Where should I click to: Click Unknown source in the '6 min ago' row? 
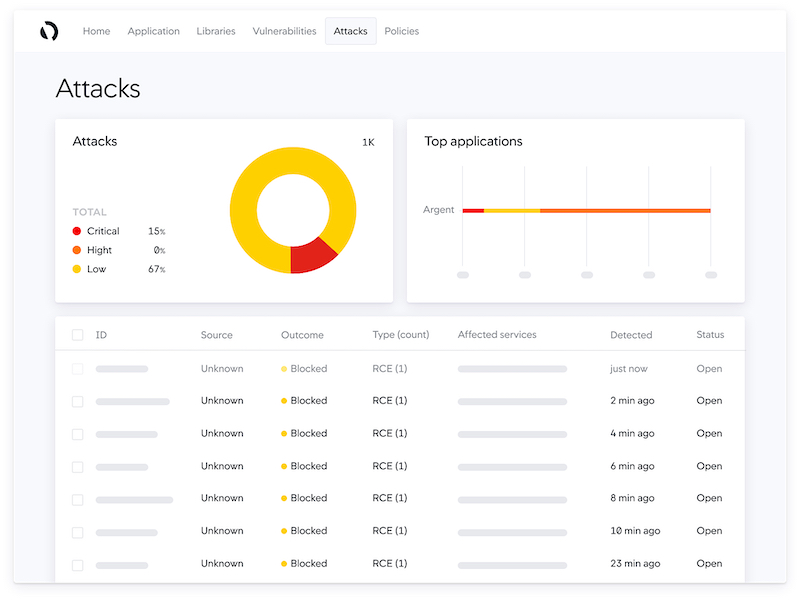[222, 466]
